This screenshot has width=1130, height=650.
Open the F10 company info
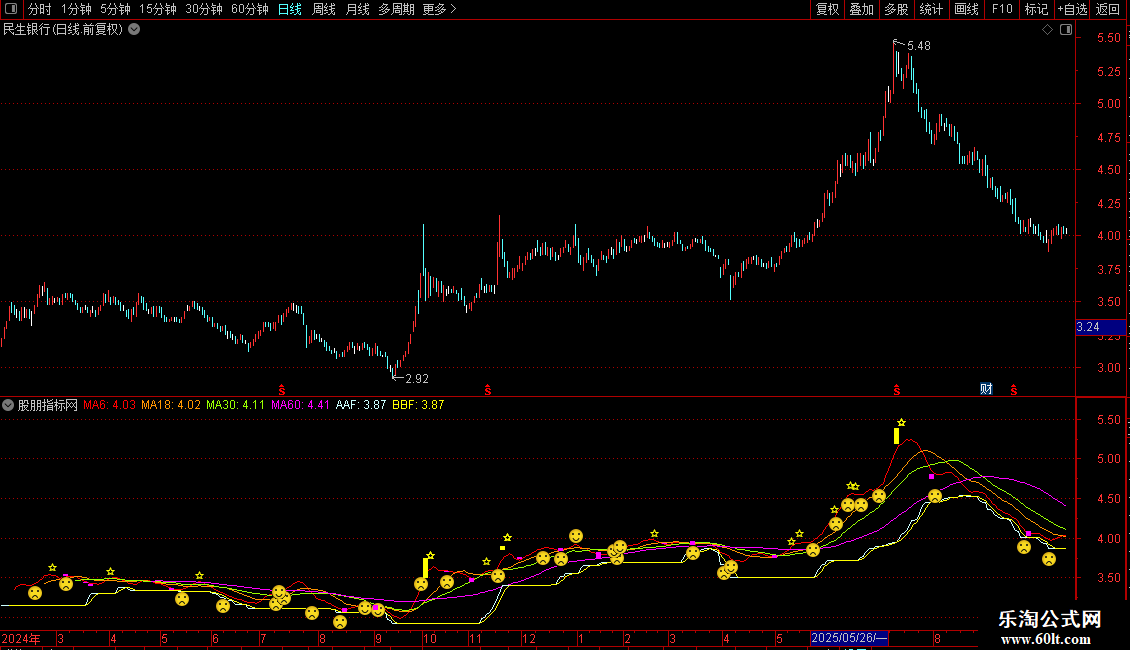1002,9
